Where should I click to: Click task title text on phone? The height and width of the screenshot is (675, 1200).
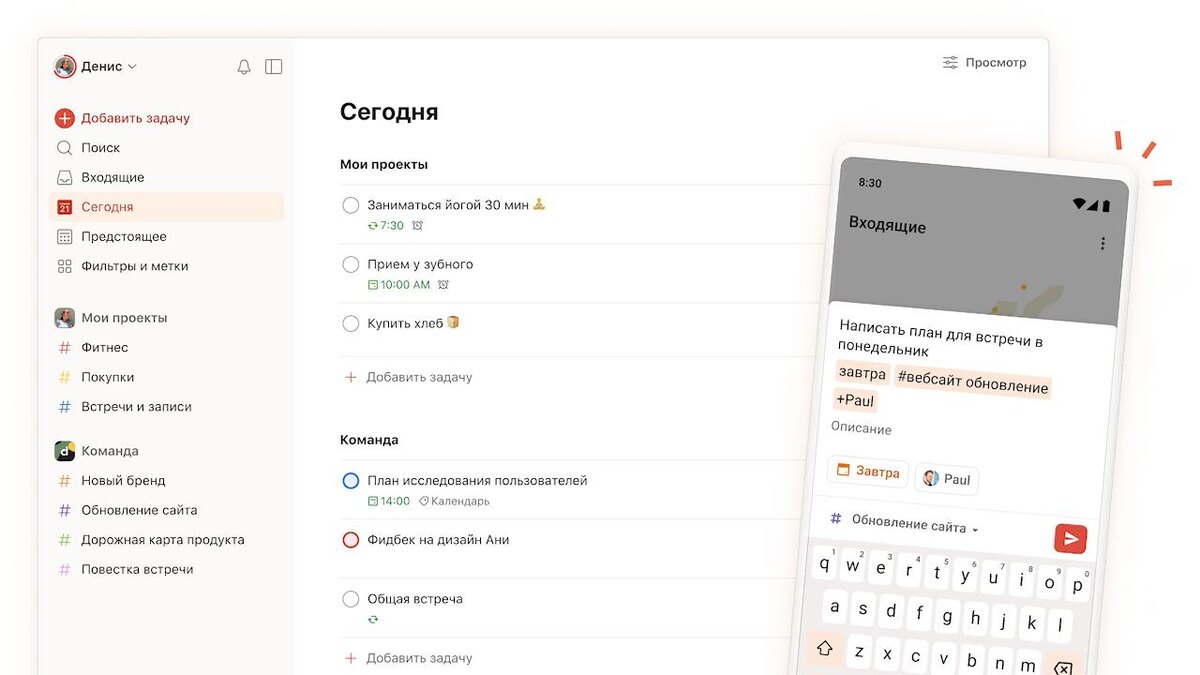pyautogui.click(x=941, y=338)
